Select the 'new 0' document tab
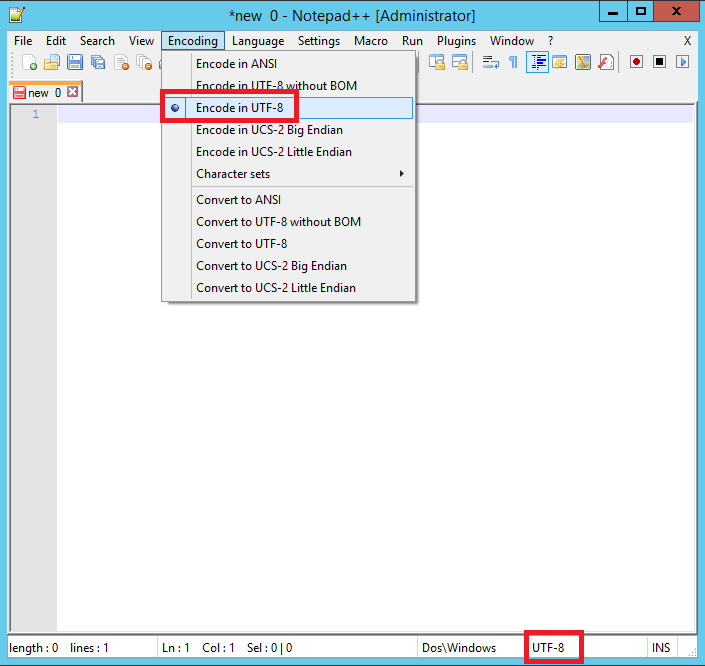The image size is (705, 666). 45,92
